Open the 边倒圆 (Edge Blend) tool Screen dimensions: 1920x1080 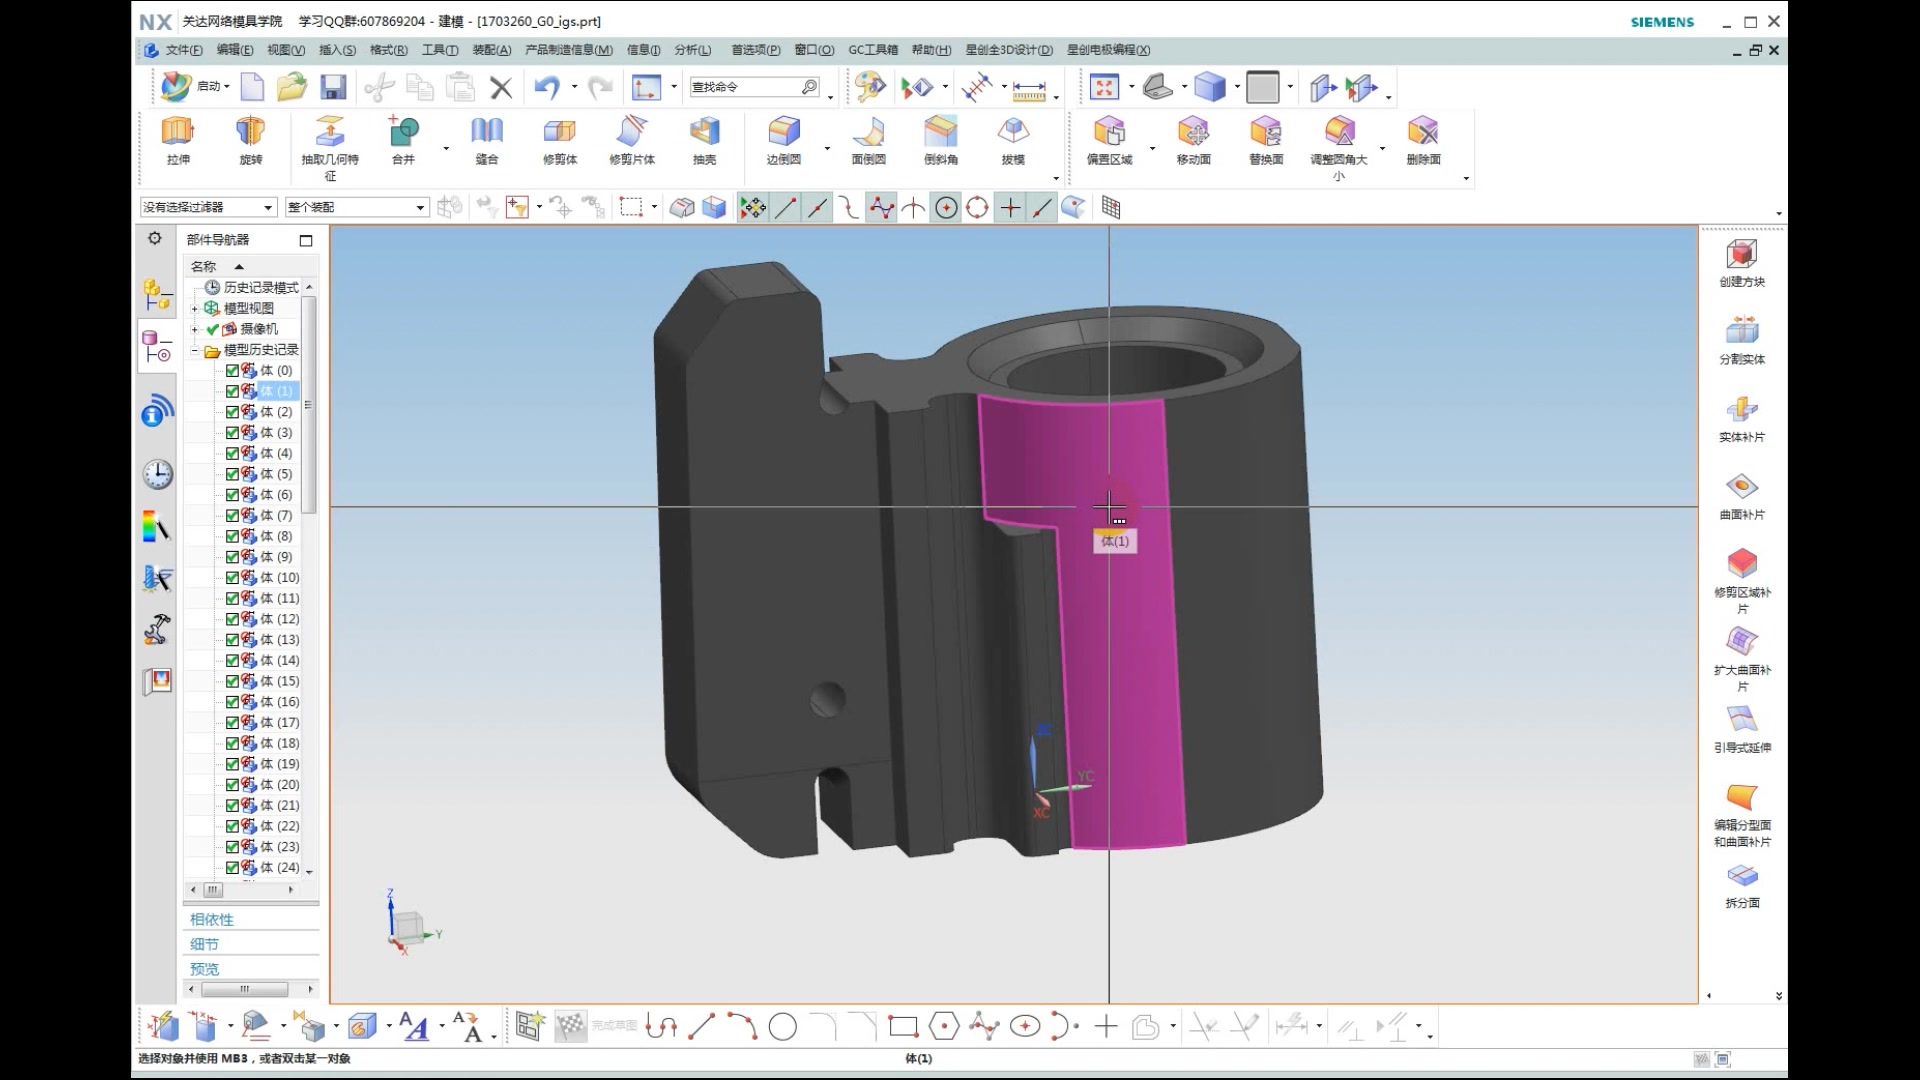(x=783, y=132)
